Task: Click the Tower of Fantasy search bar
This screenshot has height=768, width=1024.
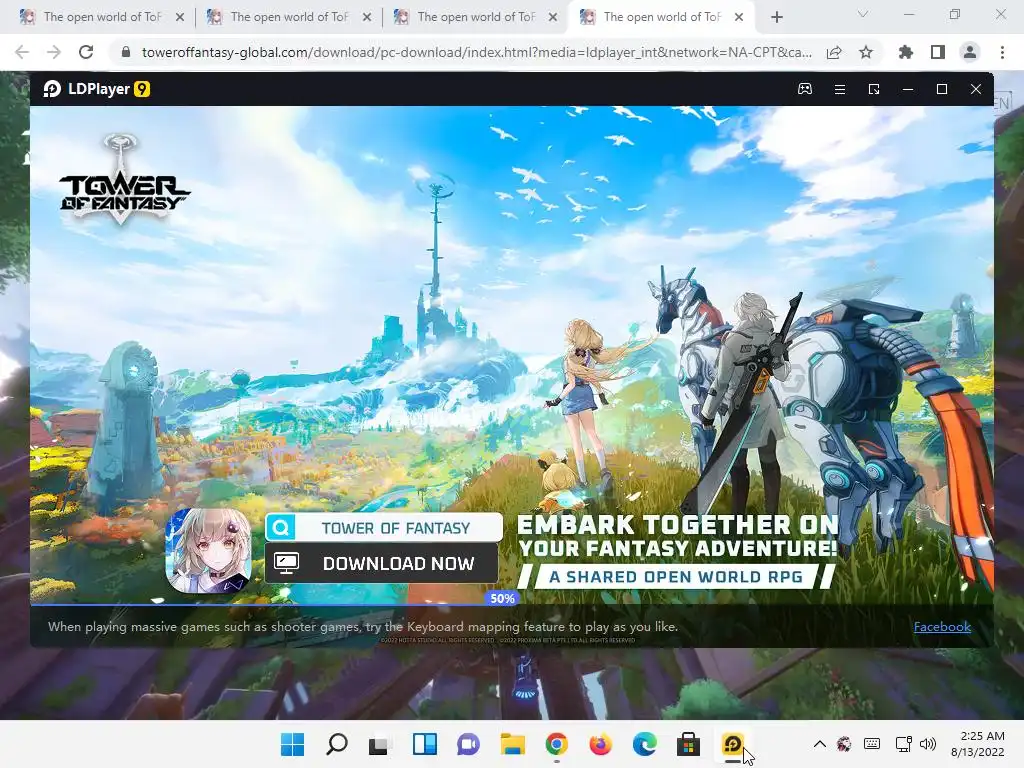Action: (384, 528)
